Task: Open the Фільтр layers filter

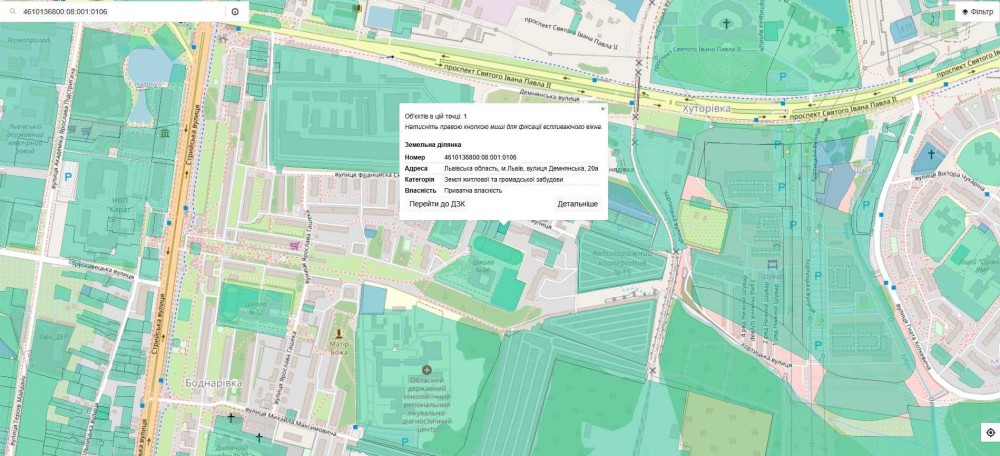Action: [x=977, y=12]
